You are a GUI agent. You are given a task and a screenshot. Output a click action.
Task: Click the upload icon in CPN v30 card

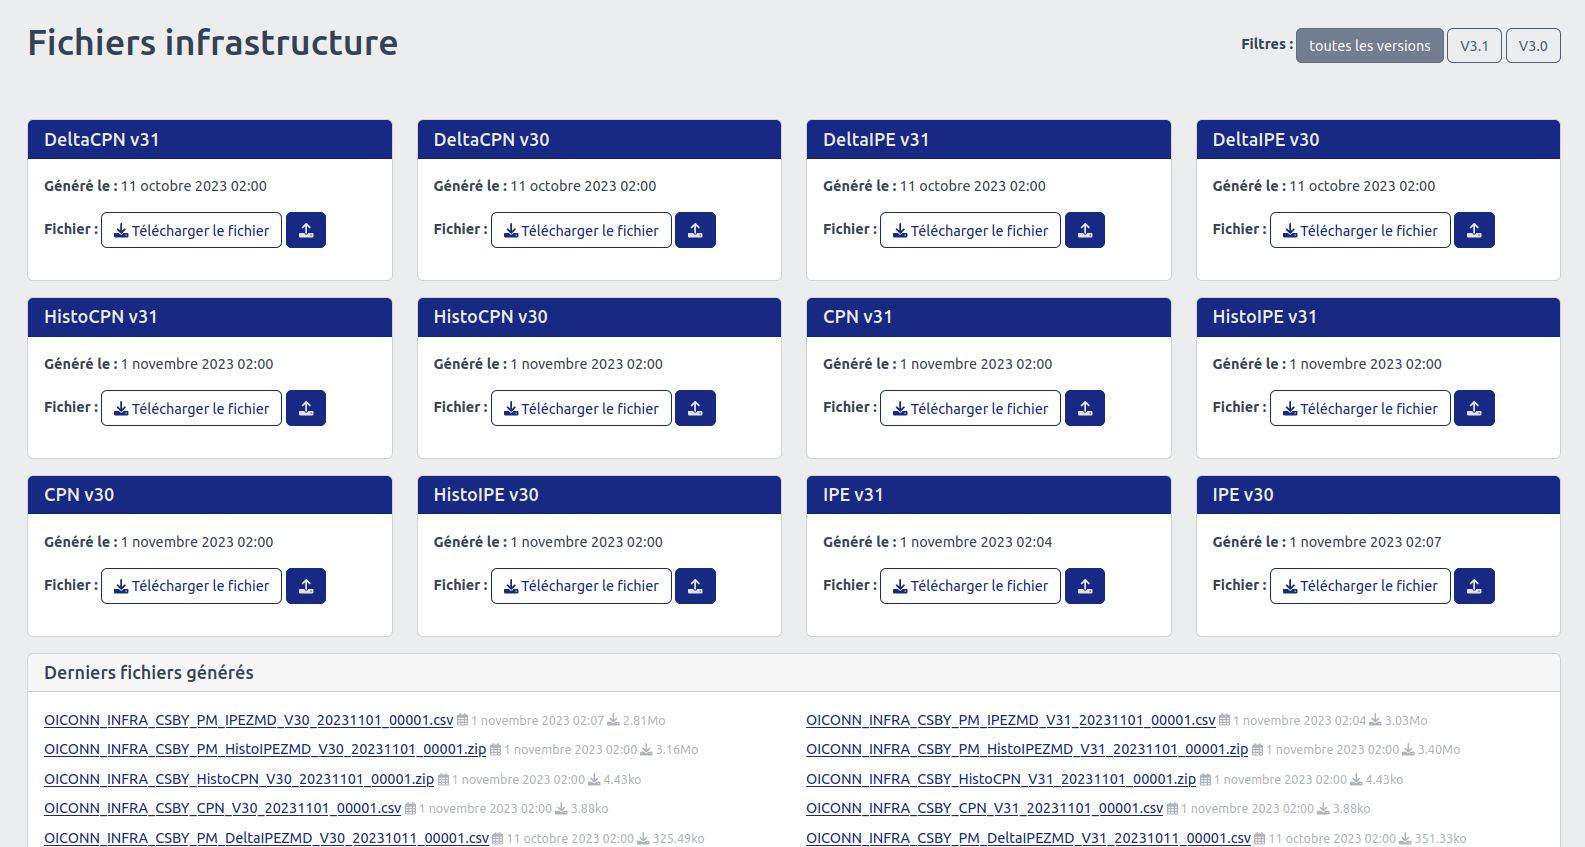tap(306, 586)
